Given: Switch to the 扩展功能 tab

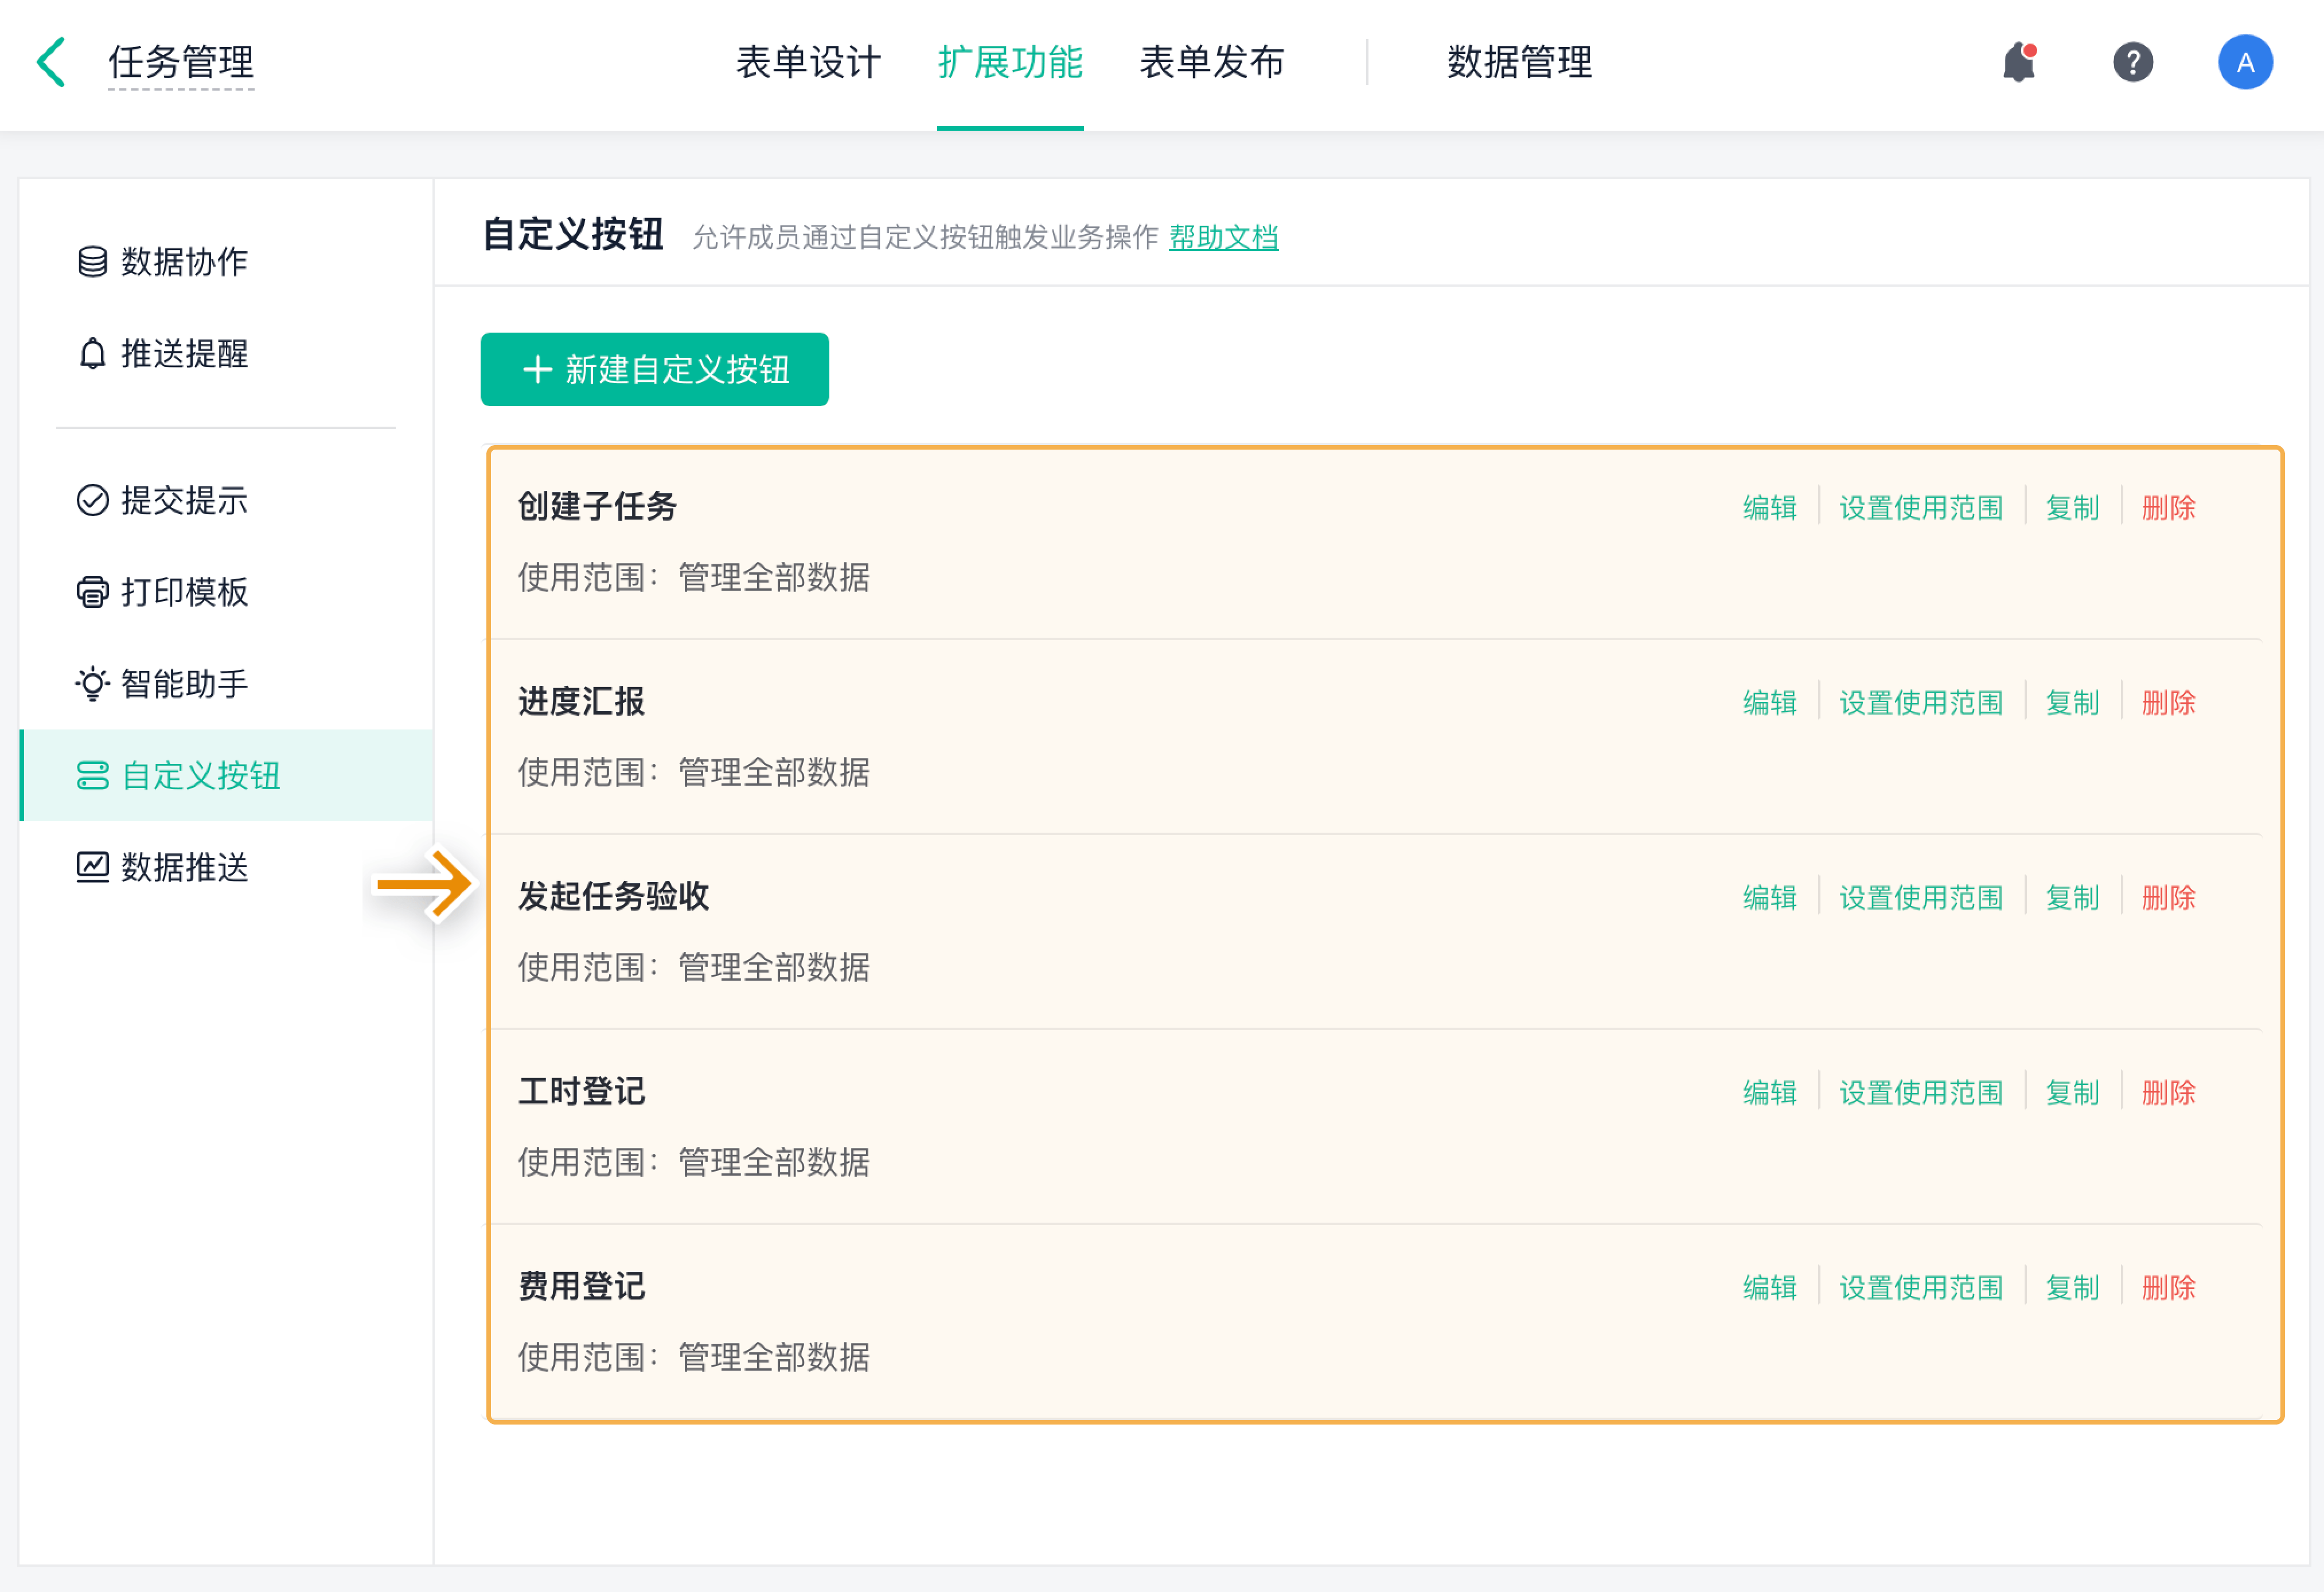Looking at the screenshot, I should click(1010, 62).
